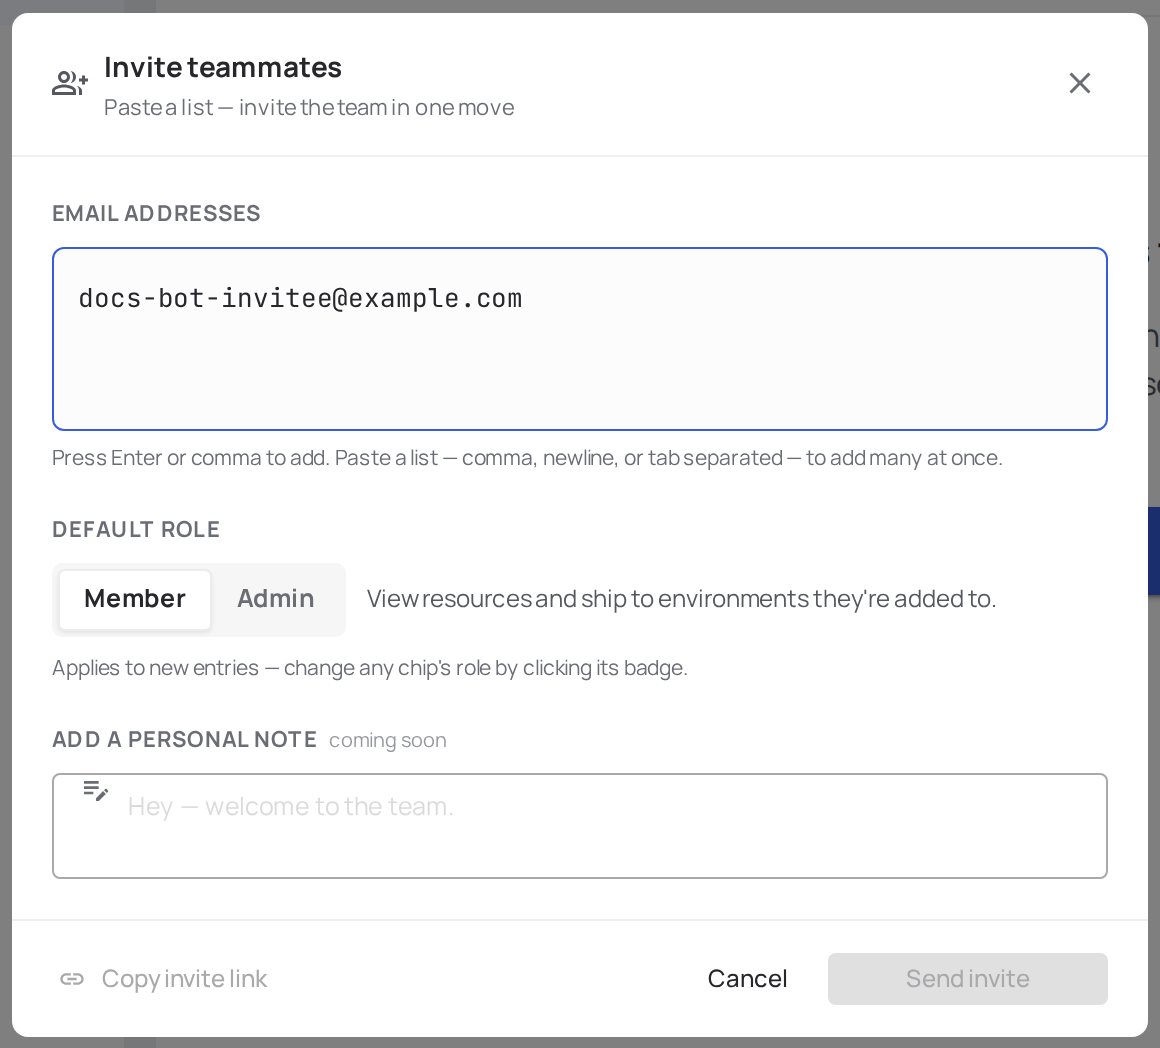This screenshot has width=1160, height=1048.
Task: Click the 'Press Enter or comma to add' hint
Action: (527, 458)
